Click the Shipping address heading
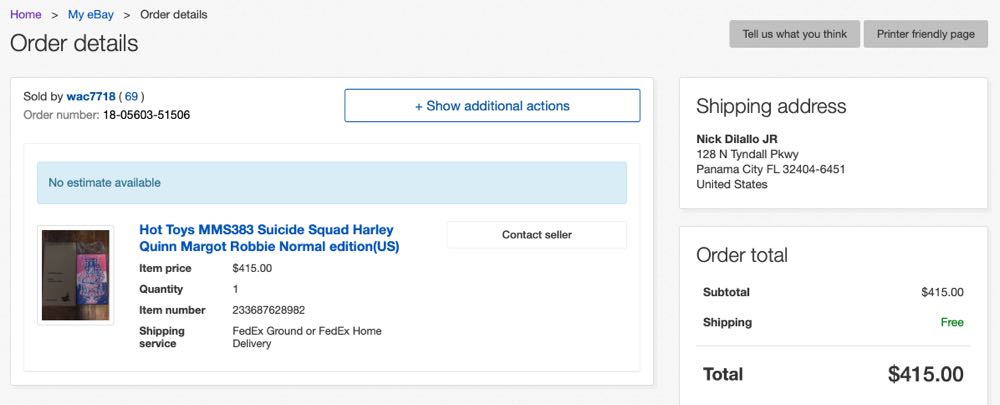The width and height of the screenshot is (1000, 405). coord(771,107)
